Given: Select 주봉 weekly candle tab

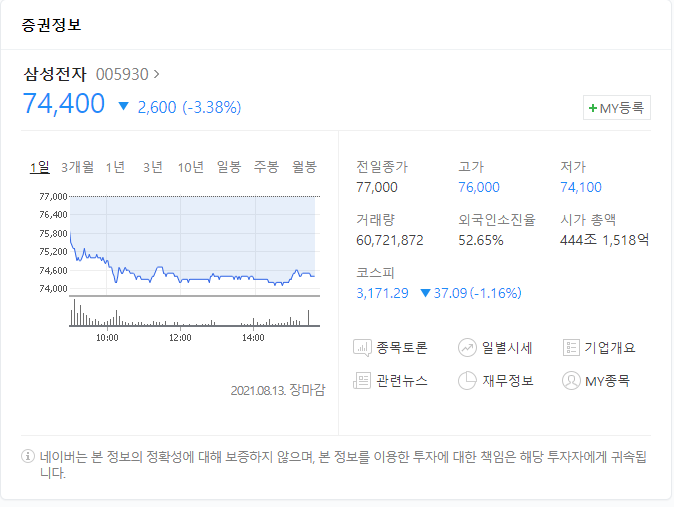Looking at the screenshot, I should pos(267,167).
